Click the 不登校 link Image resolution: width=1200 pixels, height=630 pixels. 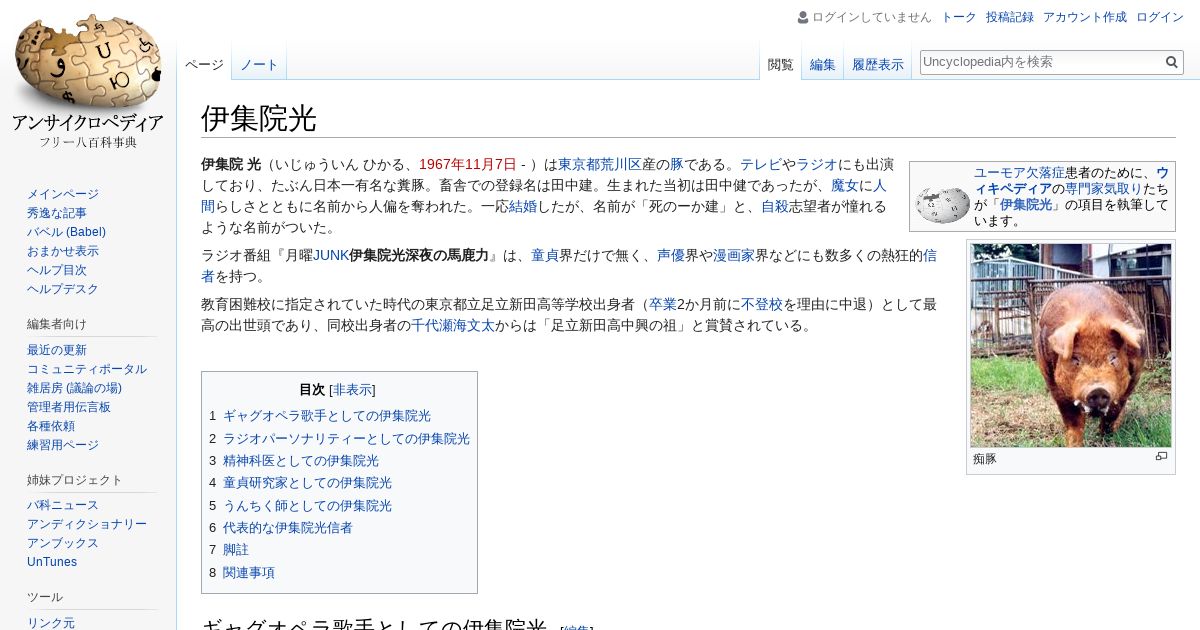(x=762, y=304)
